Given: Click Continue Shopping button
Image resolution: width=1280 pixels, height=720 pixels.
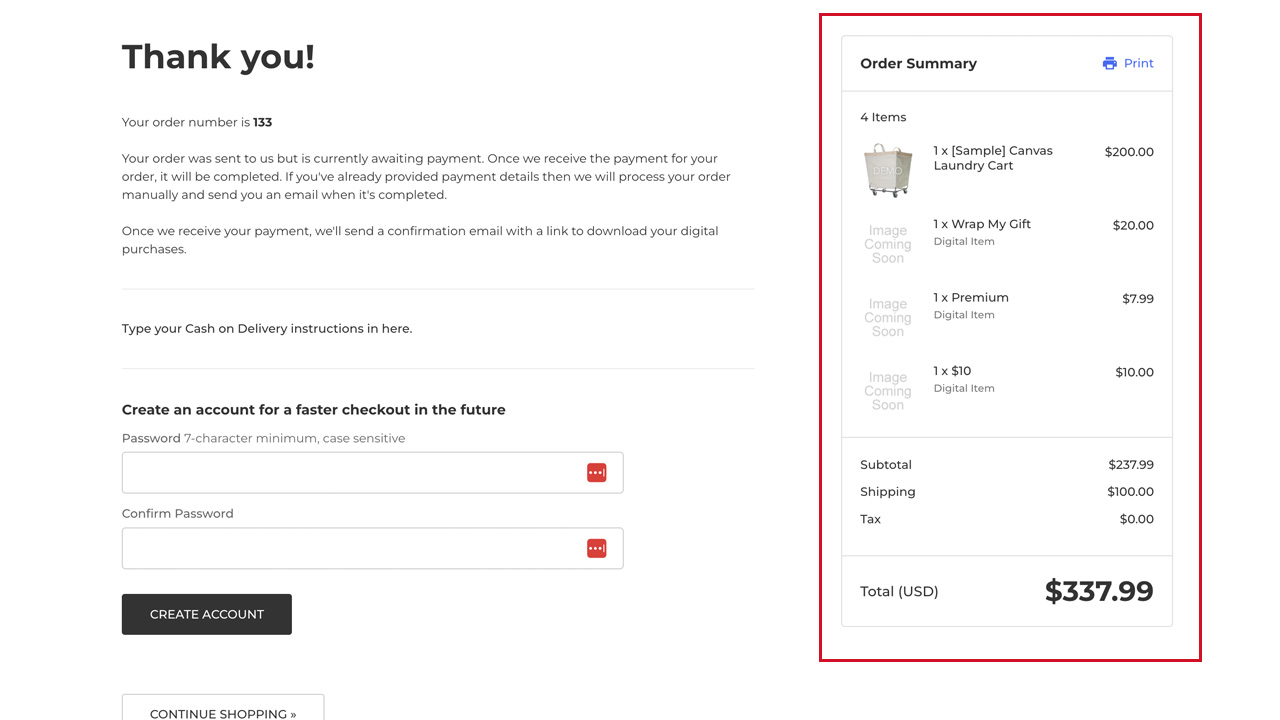Looking at the screenshot, I should coord(223,708).
